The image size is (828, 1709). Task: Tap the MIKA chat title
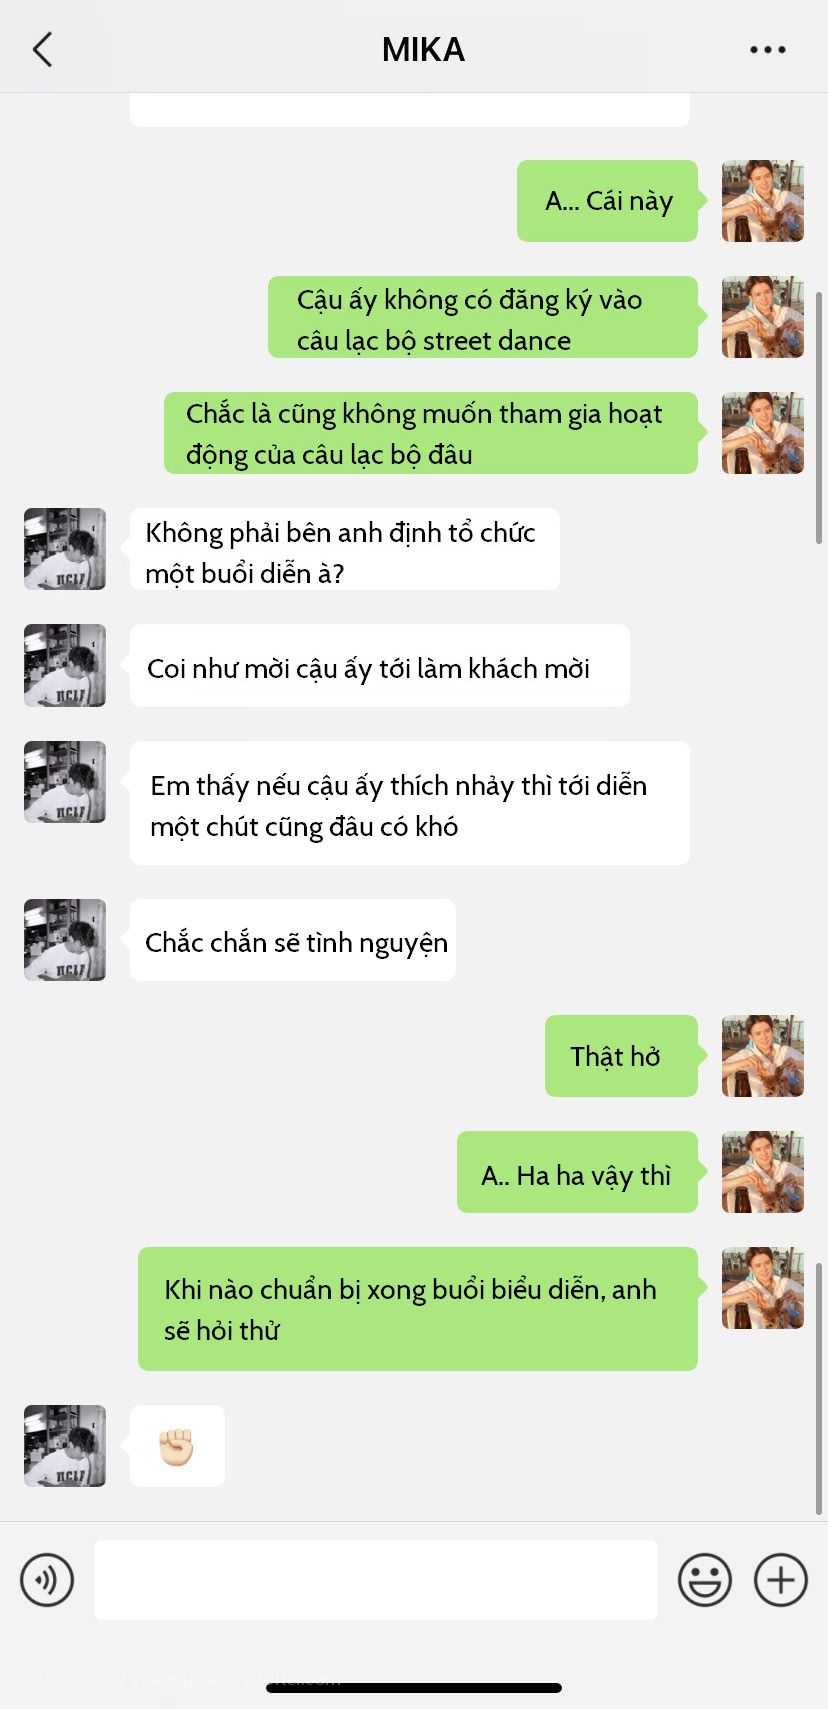point(423,49)
